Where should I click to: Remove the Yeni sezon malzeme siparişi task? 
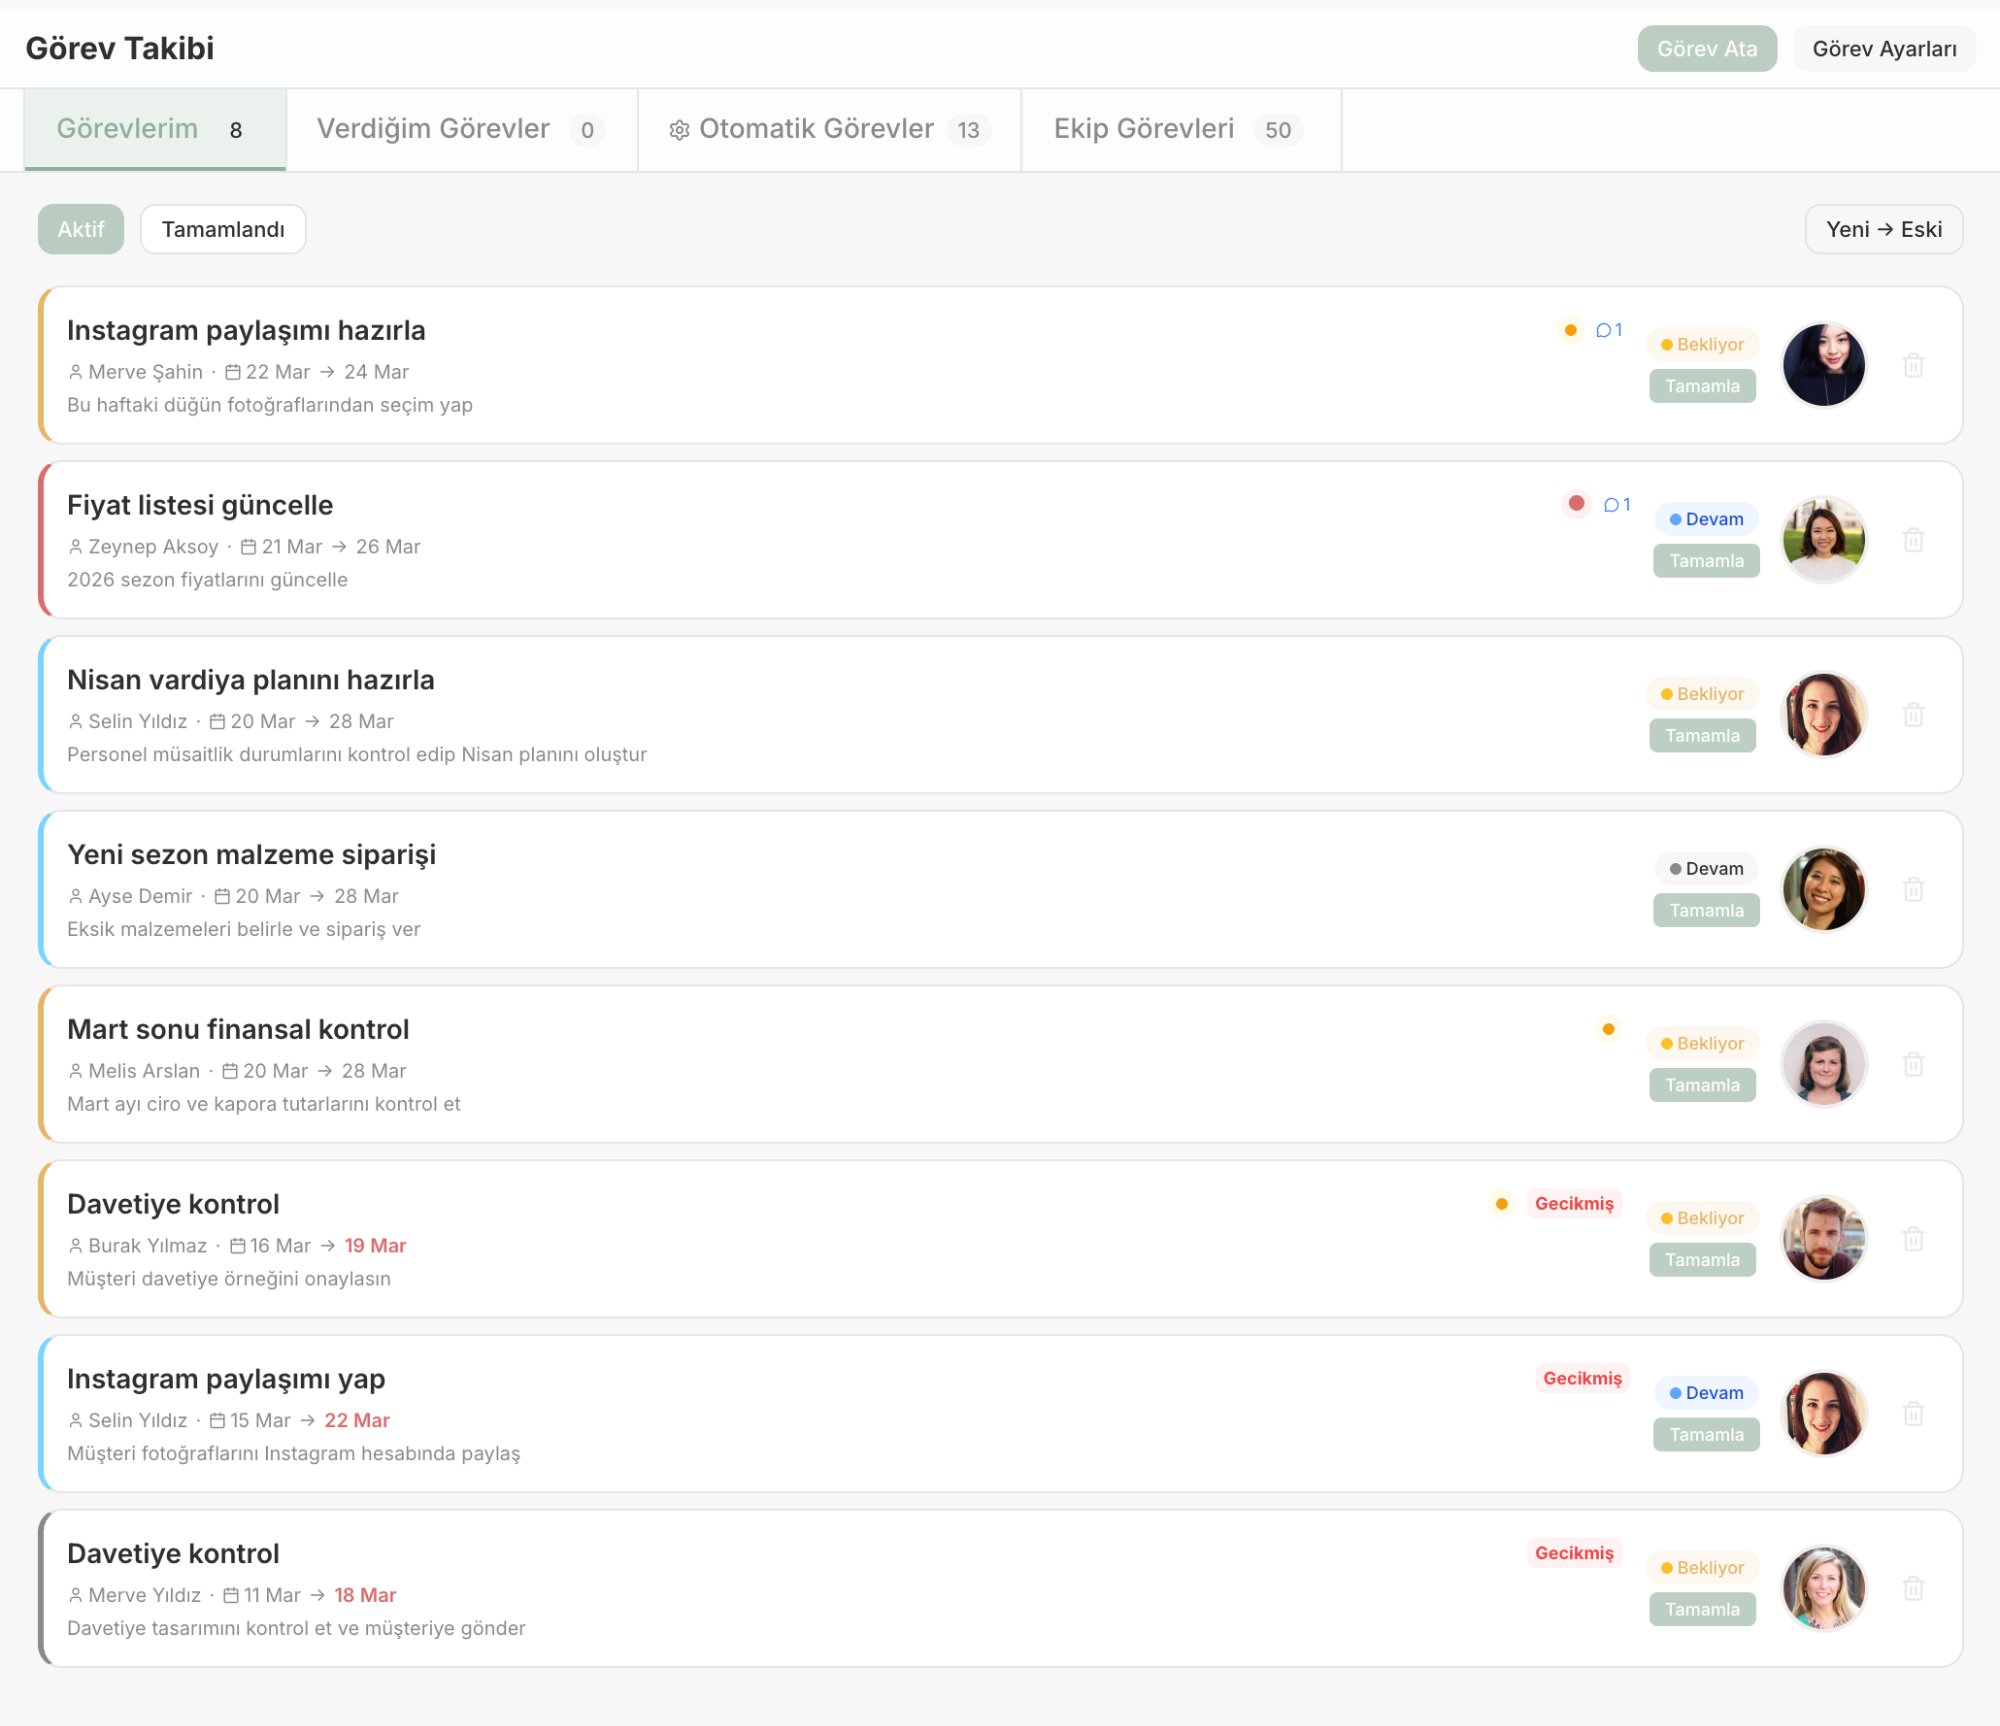[x=1912, y=890]
